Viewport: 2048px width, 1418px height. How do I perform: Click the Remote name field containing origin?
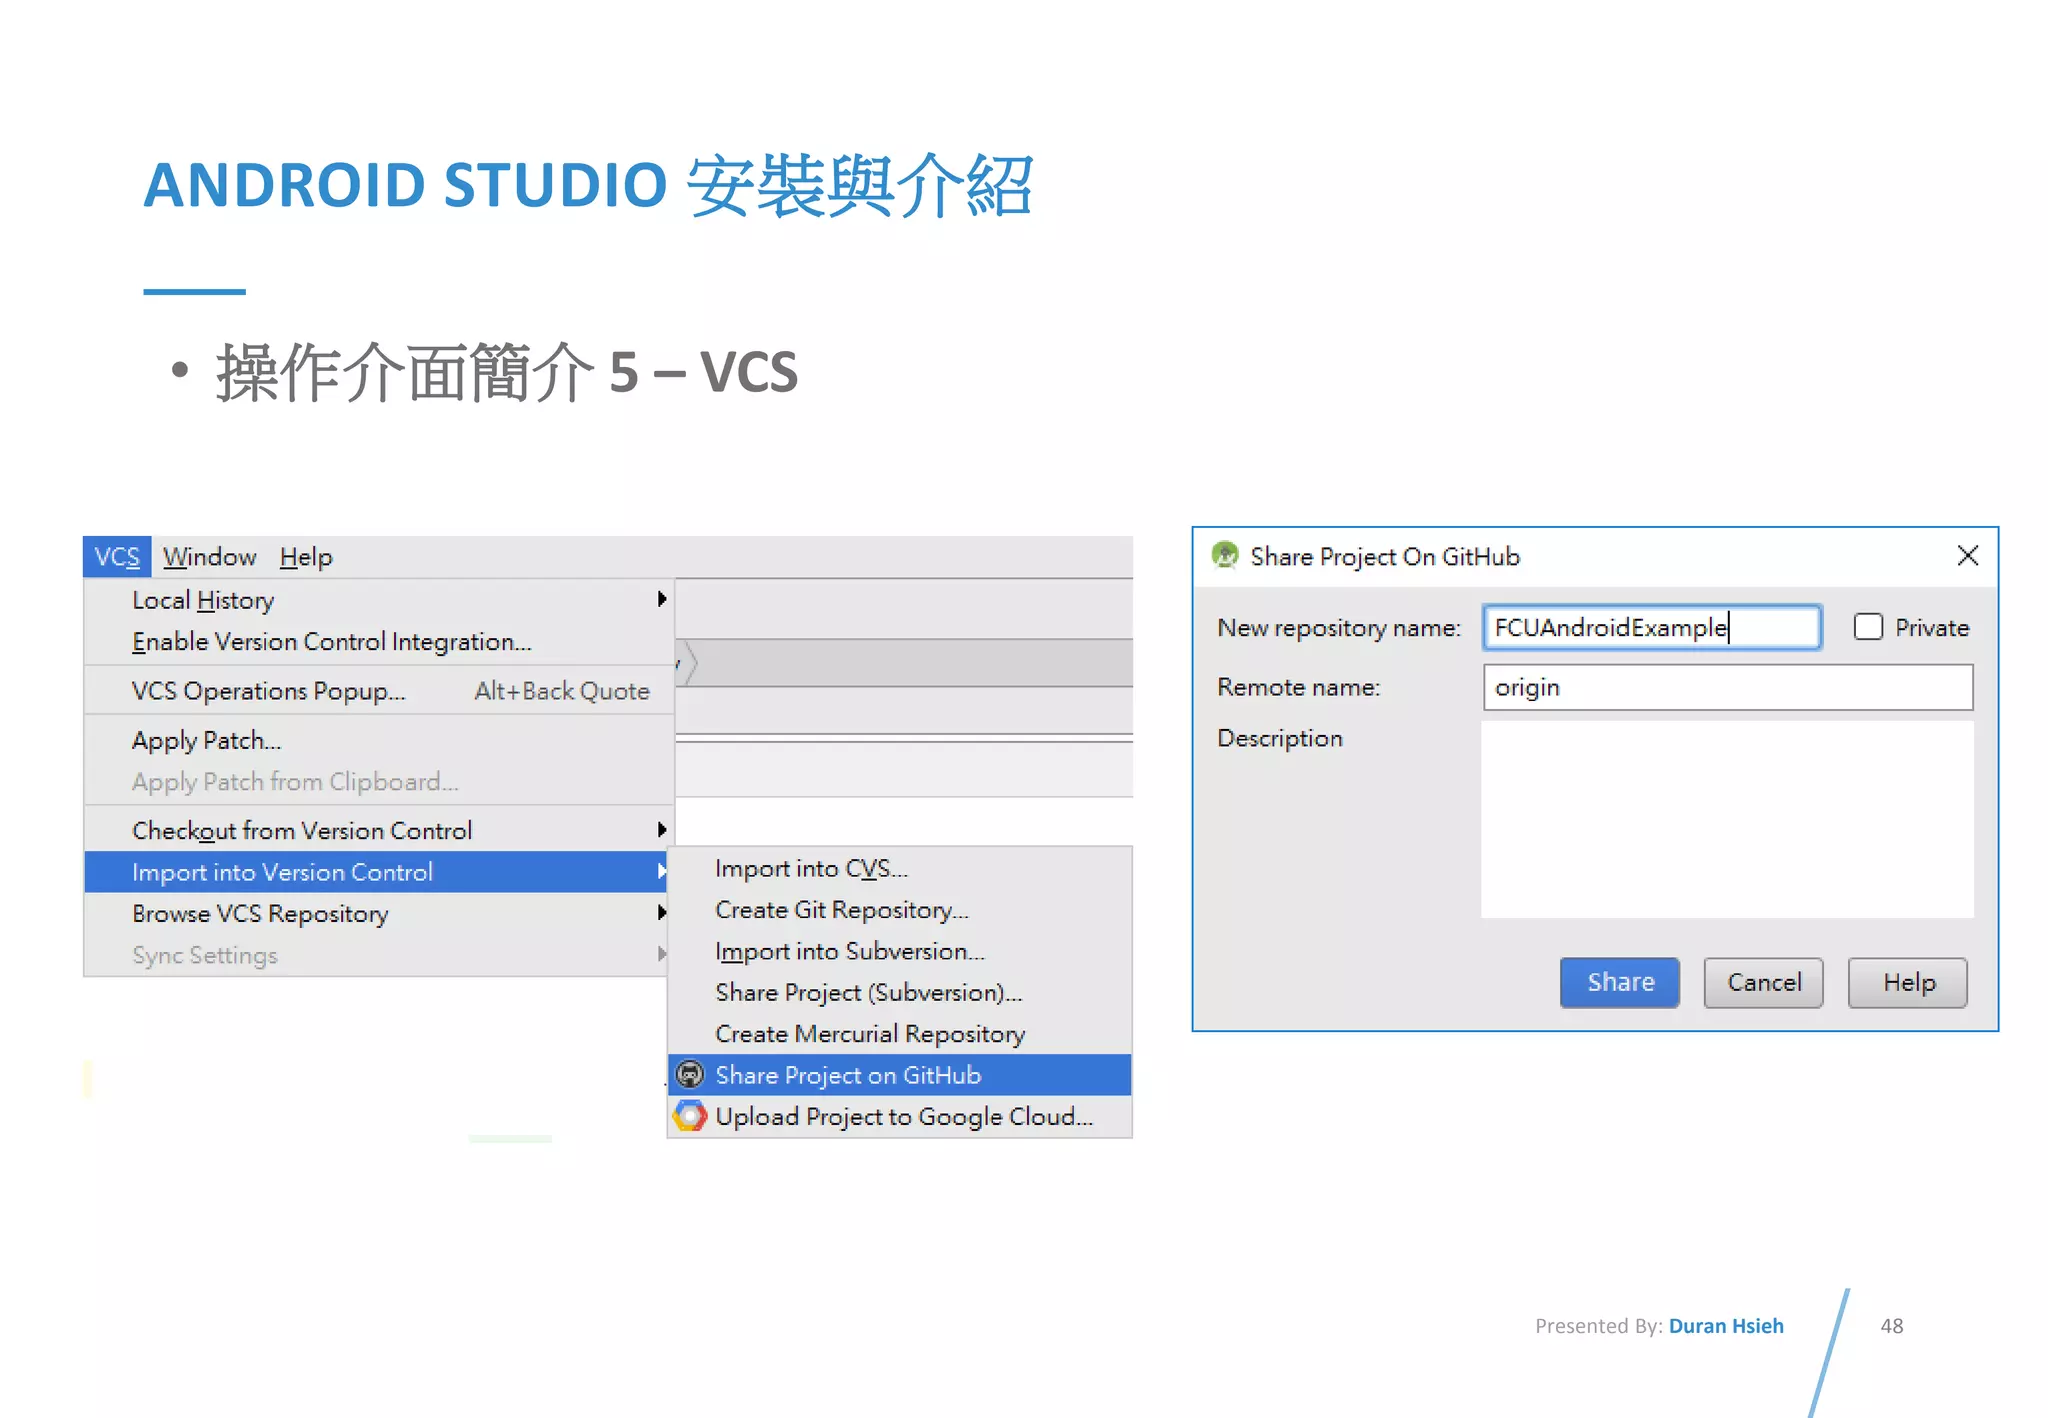(1728, 687)
